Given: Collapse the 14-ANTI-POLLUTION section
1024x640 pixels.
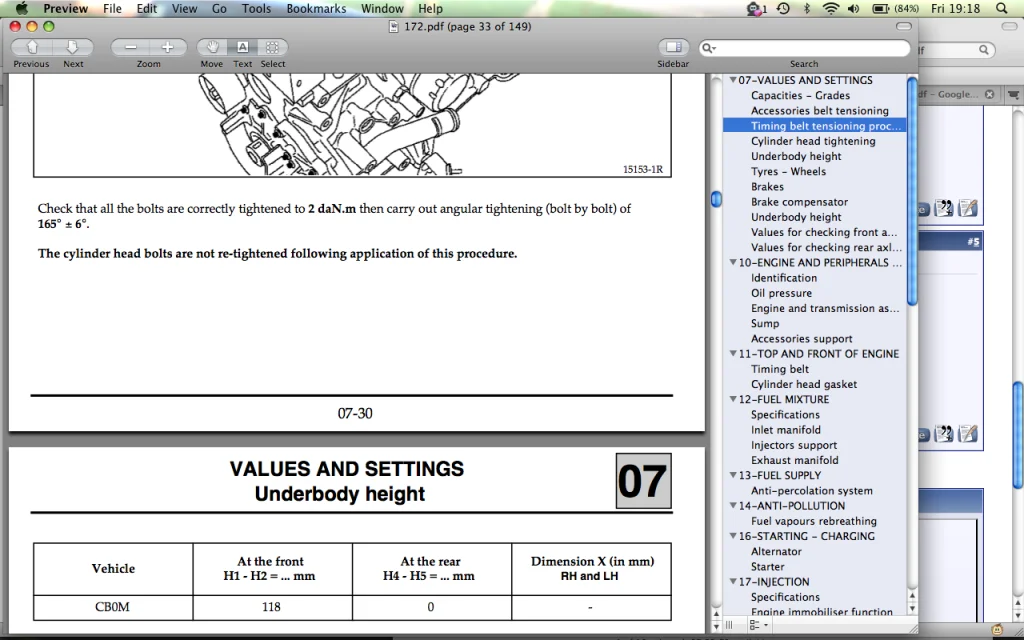Looking at the screenshot, I should [x=733, y=506].
